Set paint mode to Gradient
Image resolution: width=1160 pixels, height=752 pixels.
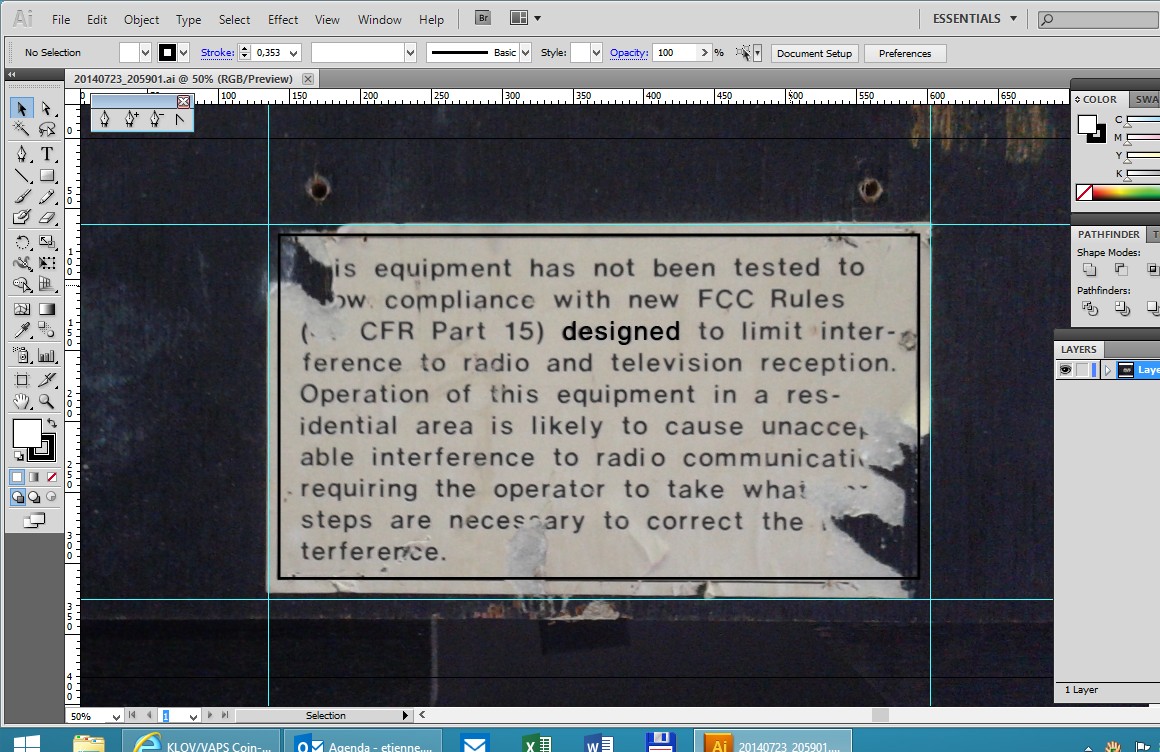click(x=34, y=477)
